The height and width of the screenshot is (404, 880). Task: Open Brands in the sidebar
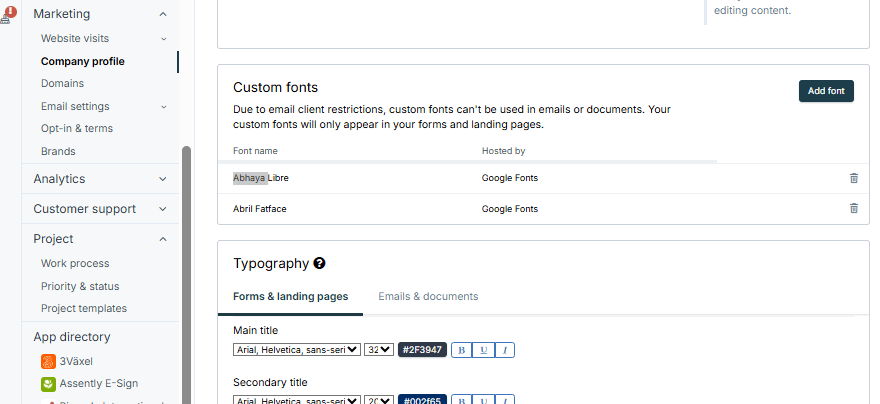(58, 152)
